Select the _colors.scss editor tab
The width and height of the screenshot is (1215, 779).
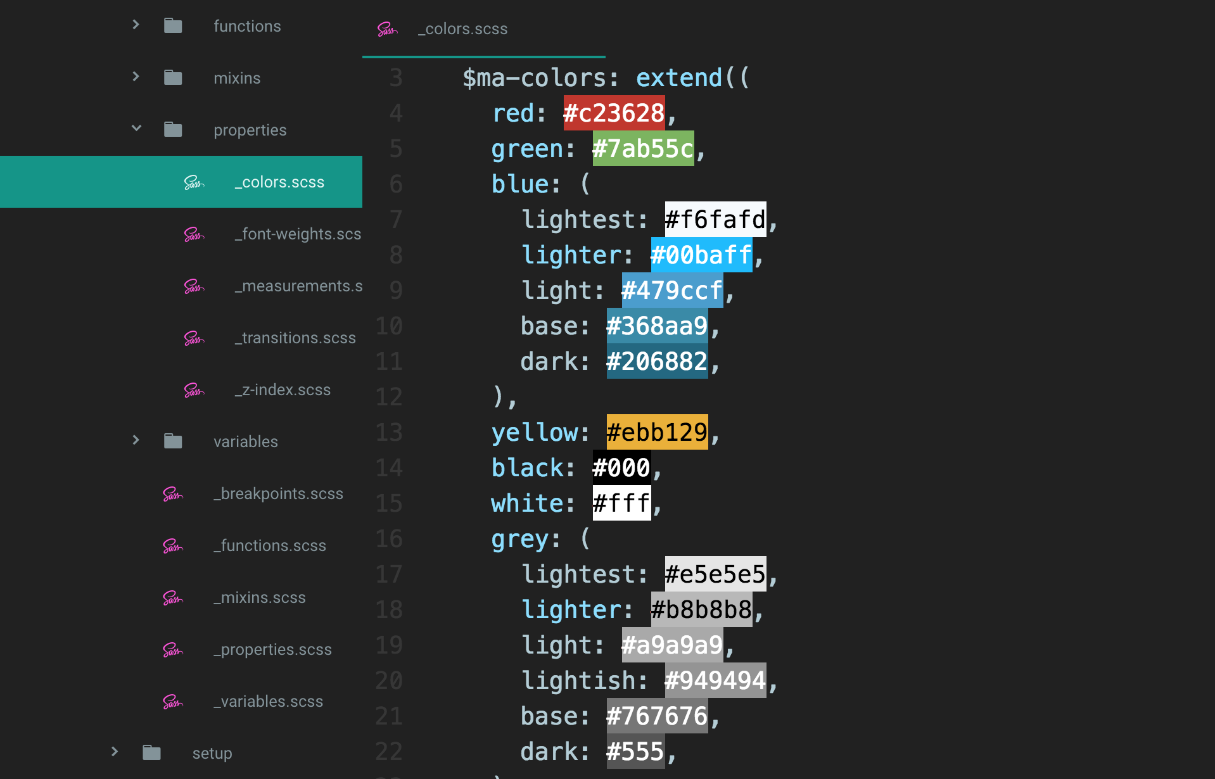[x=462, y=29]
